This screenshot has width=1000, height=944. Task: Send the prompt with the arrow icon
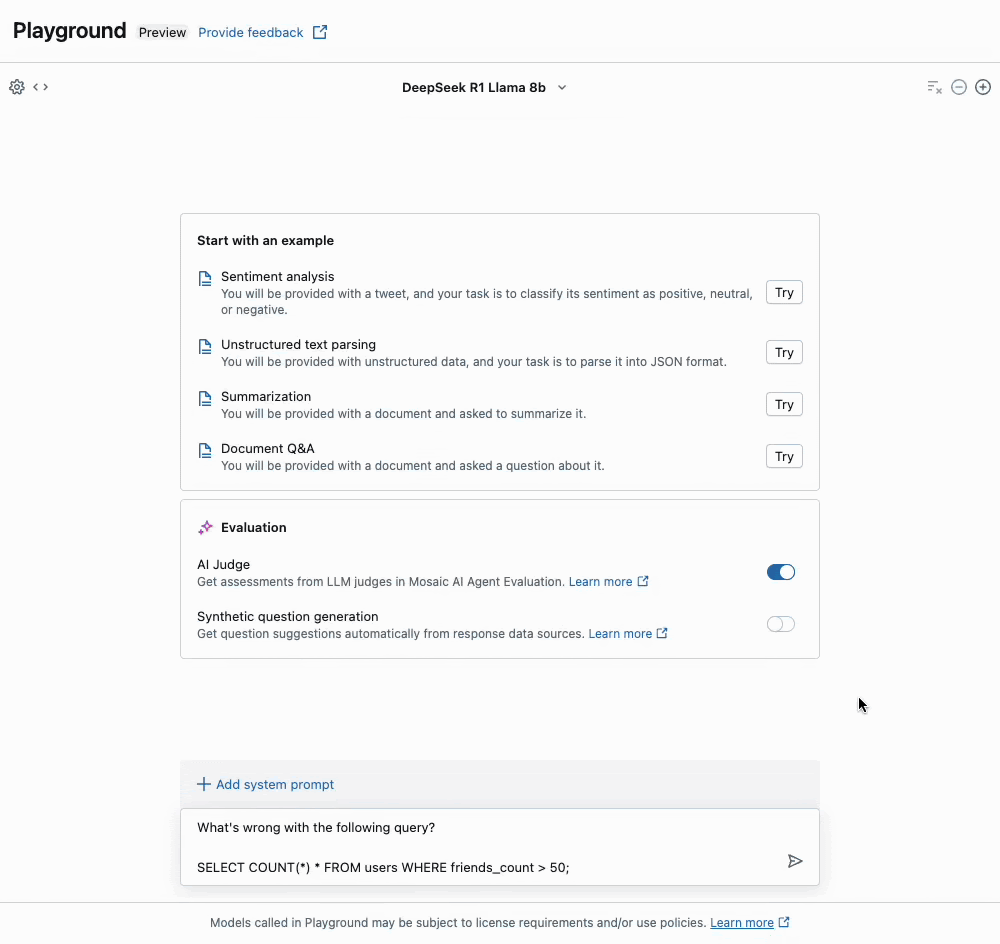point(795,861)
